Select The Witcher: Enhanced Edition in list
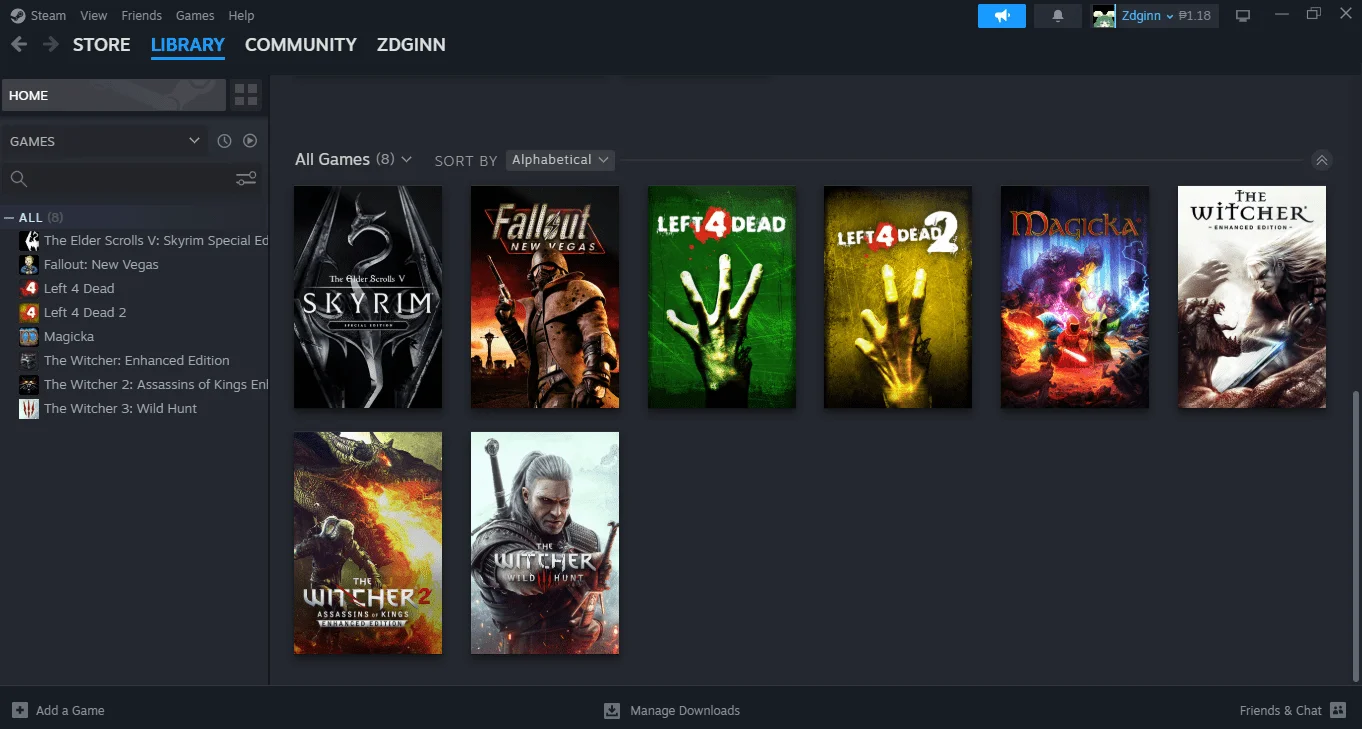The height and width of the screenshot is (729, 1362). pyautogui.click(x=137, y=361)
